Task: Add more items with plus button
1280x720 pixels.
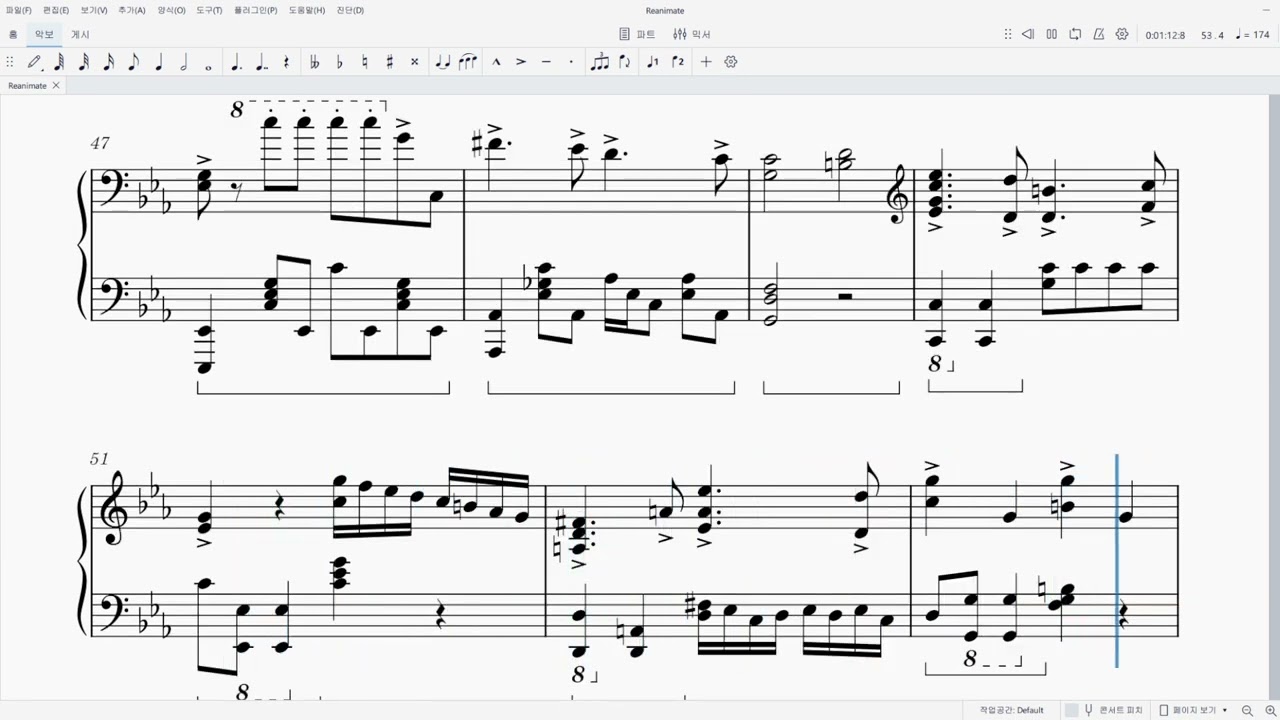Action: tap(706, 62)
